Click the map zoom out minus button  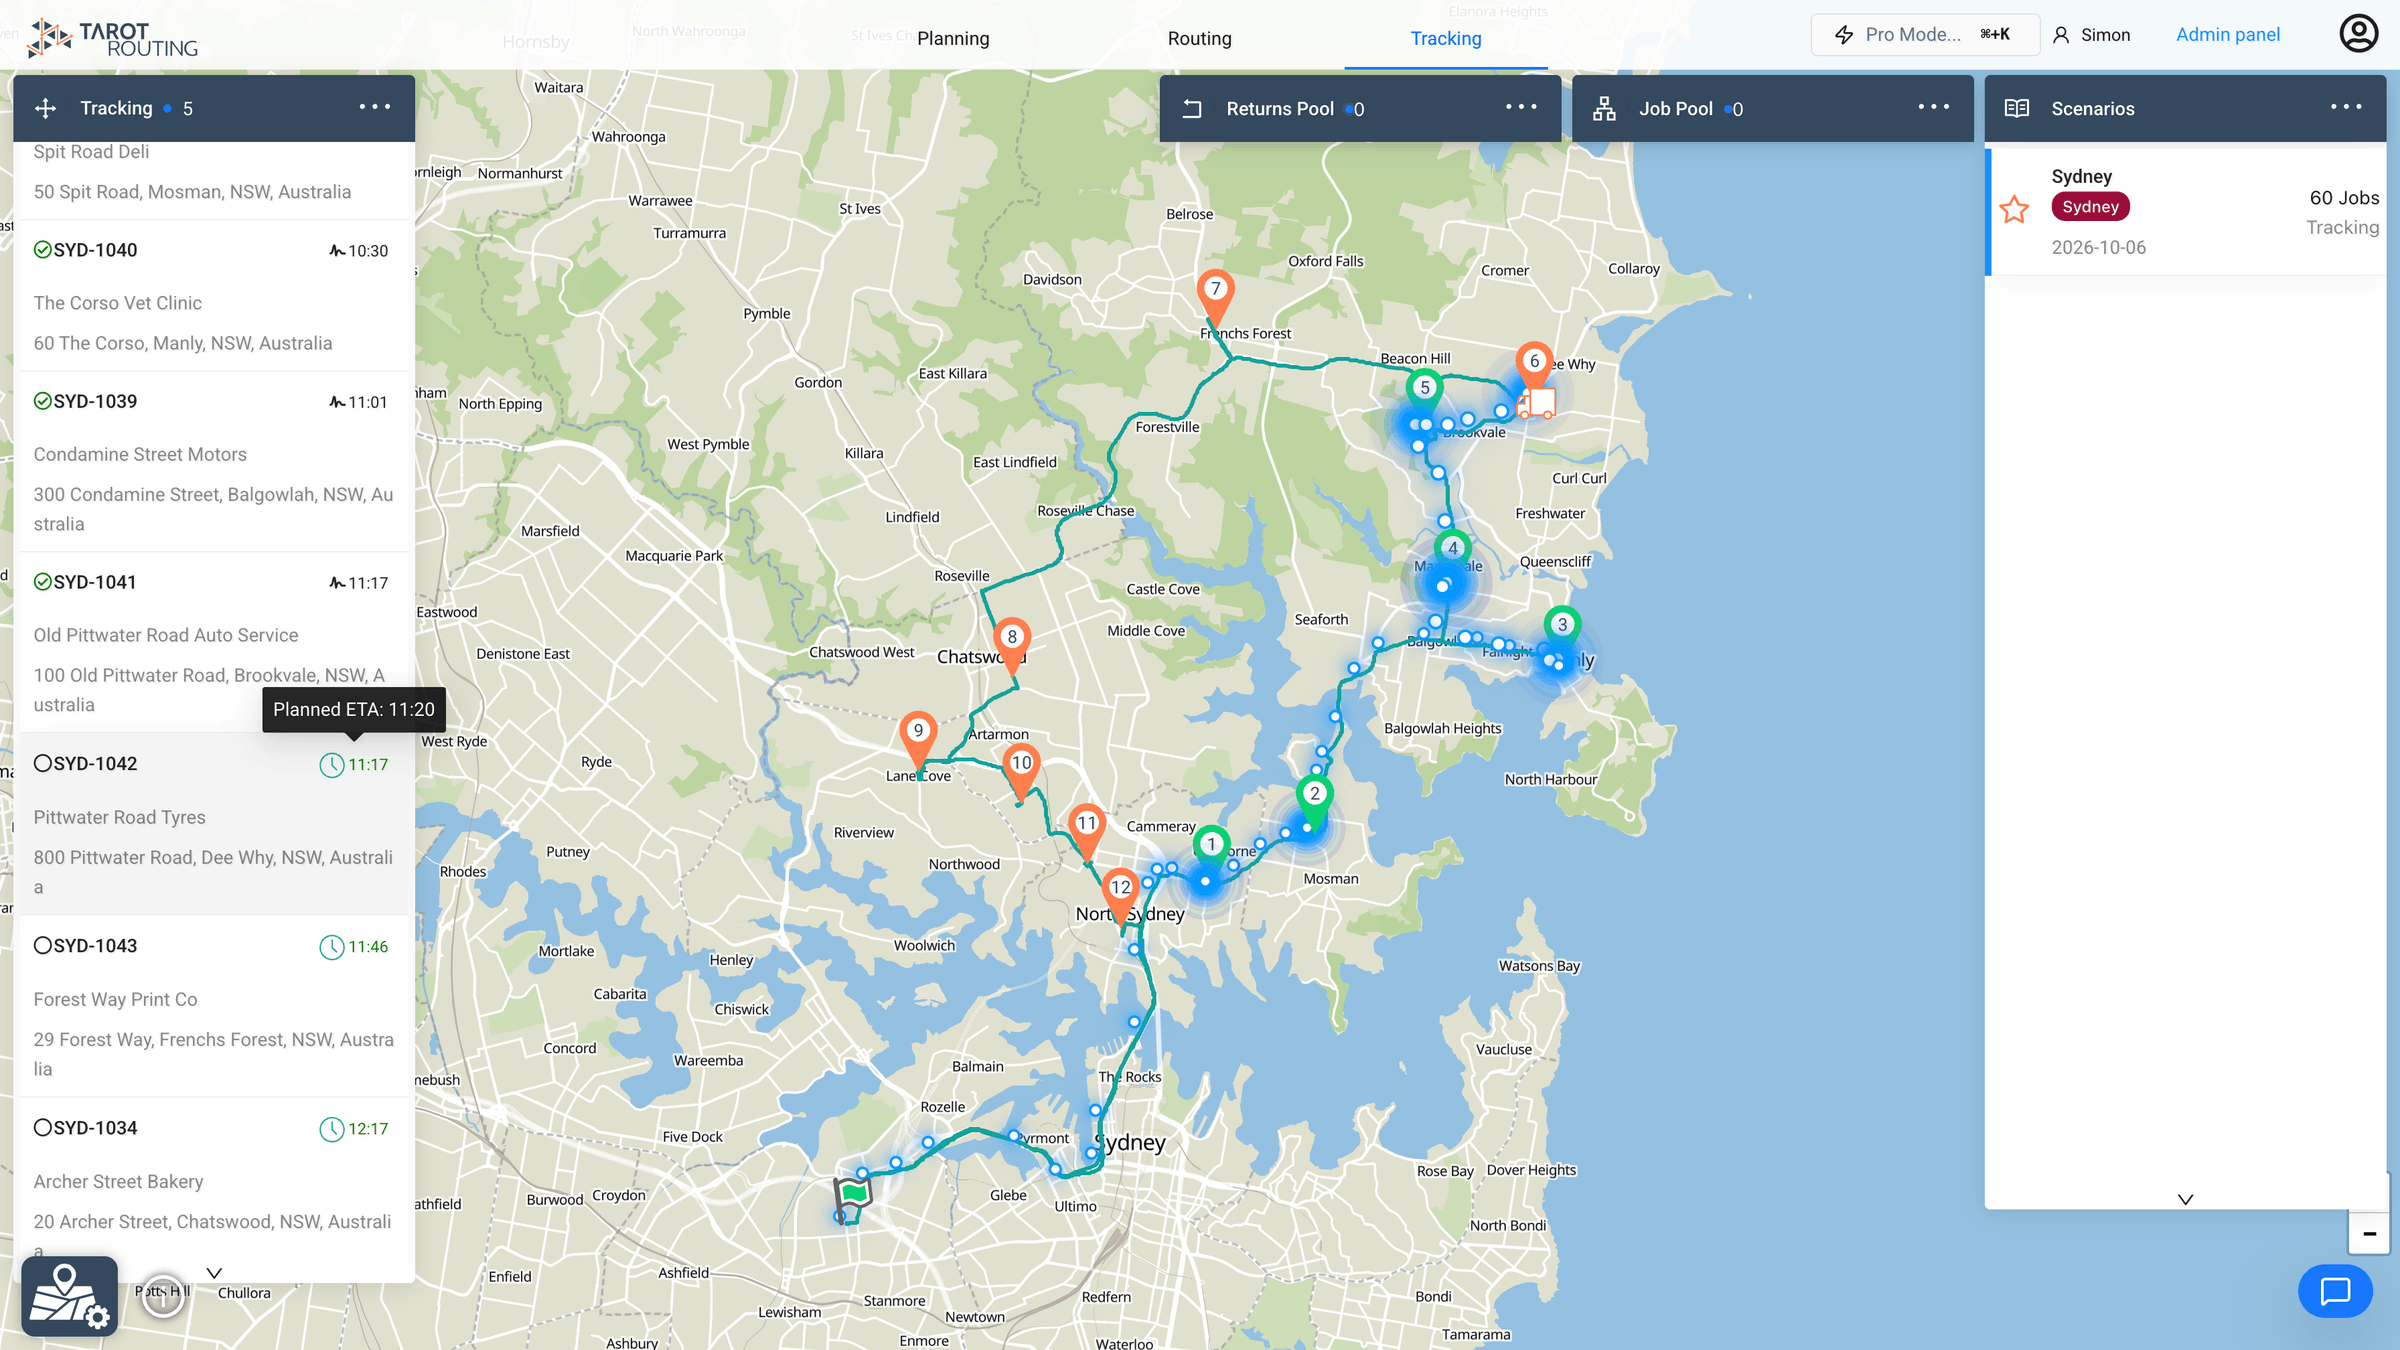[x=2369, y=1233]
